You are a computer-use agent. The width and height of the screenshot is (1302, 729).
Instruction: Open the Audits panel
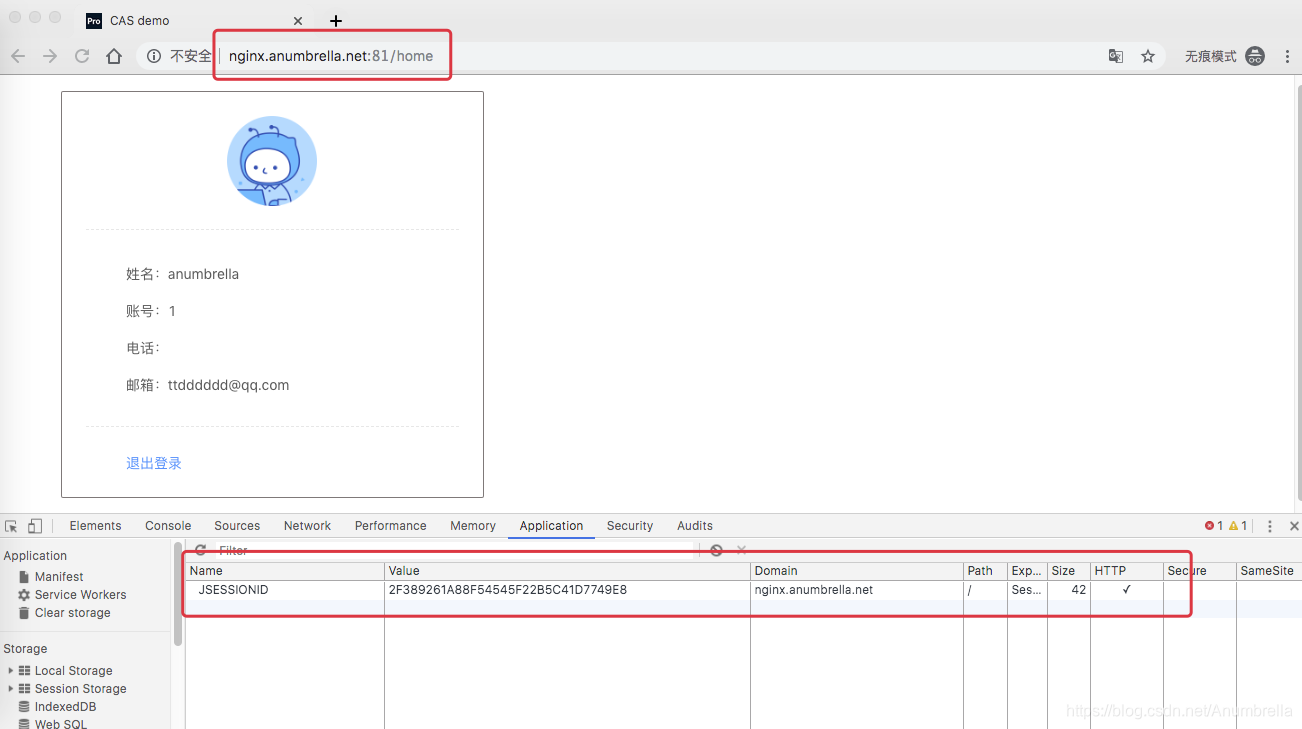coord(695,526)
